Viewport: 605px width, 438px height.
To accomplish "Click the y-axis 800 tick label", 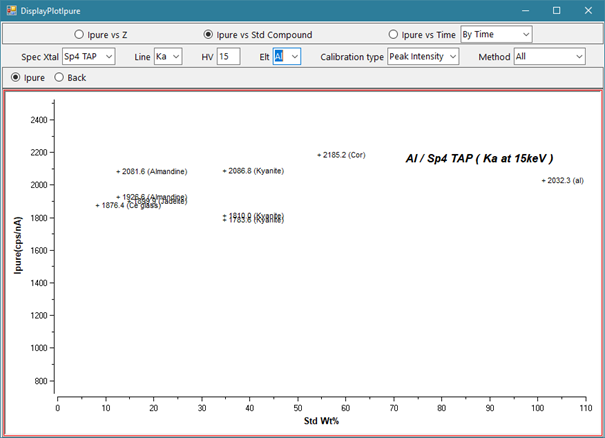I will pos(41,381).
